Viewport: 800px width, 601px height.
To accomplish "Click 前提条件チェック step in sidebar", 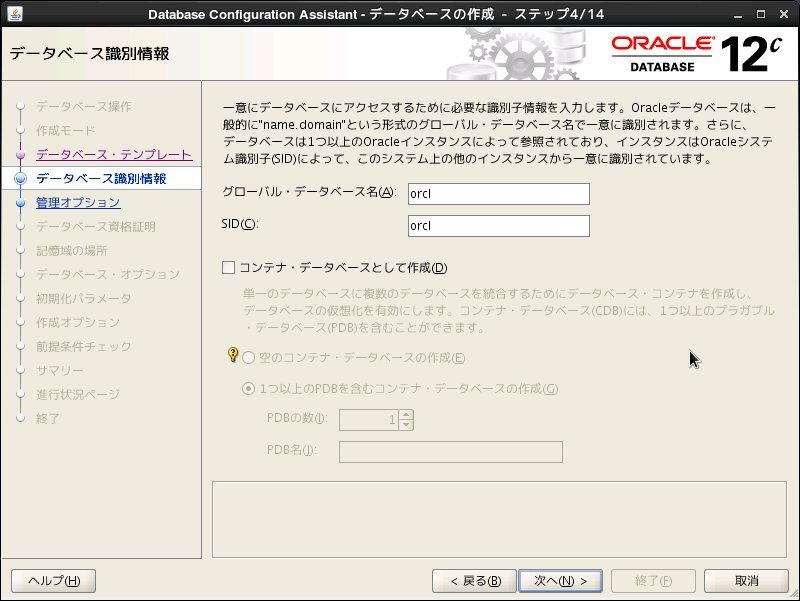I will [x=84, y=346].
